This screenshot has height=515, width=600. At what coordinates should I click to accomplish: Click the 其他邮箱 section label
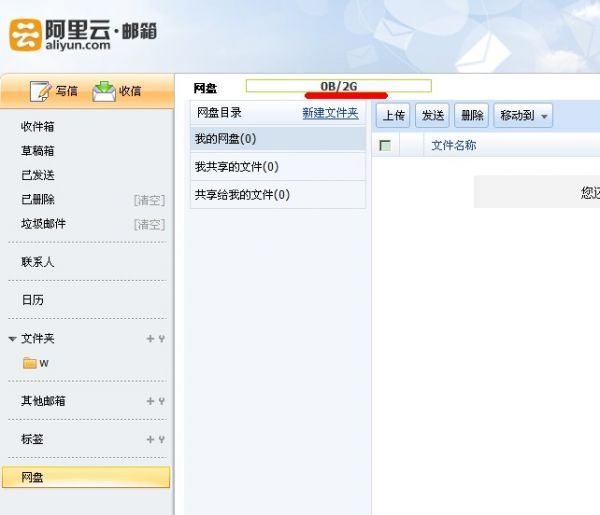(43, 401)
